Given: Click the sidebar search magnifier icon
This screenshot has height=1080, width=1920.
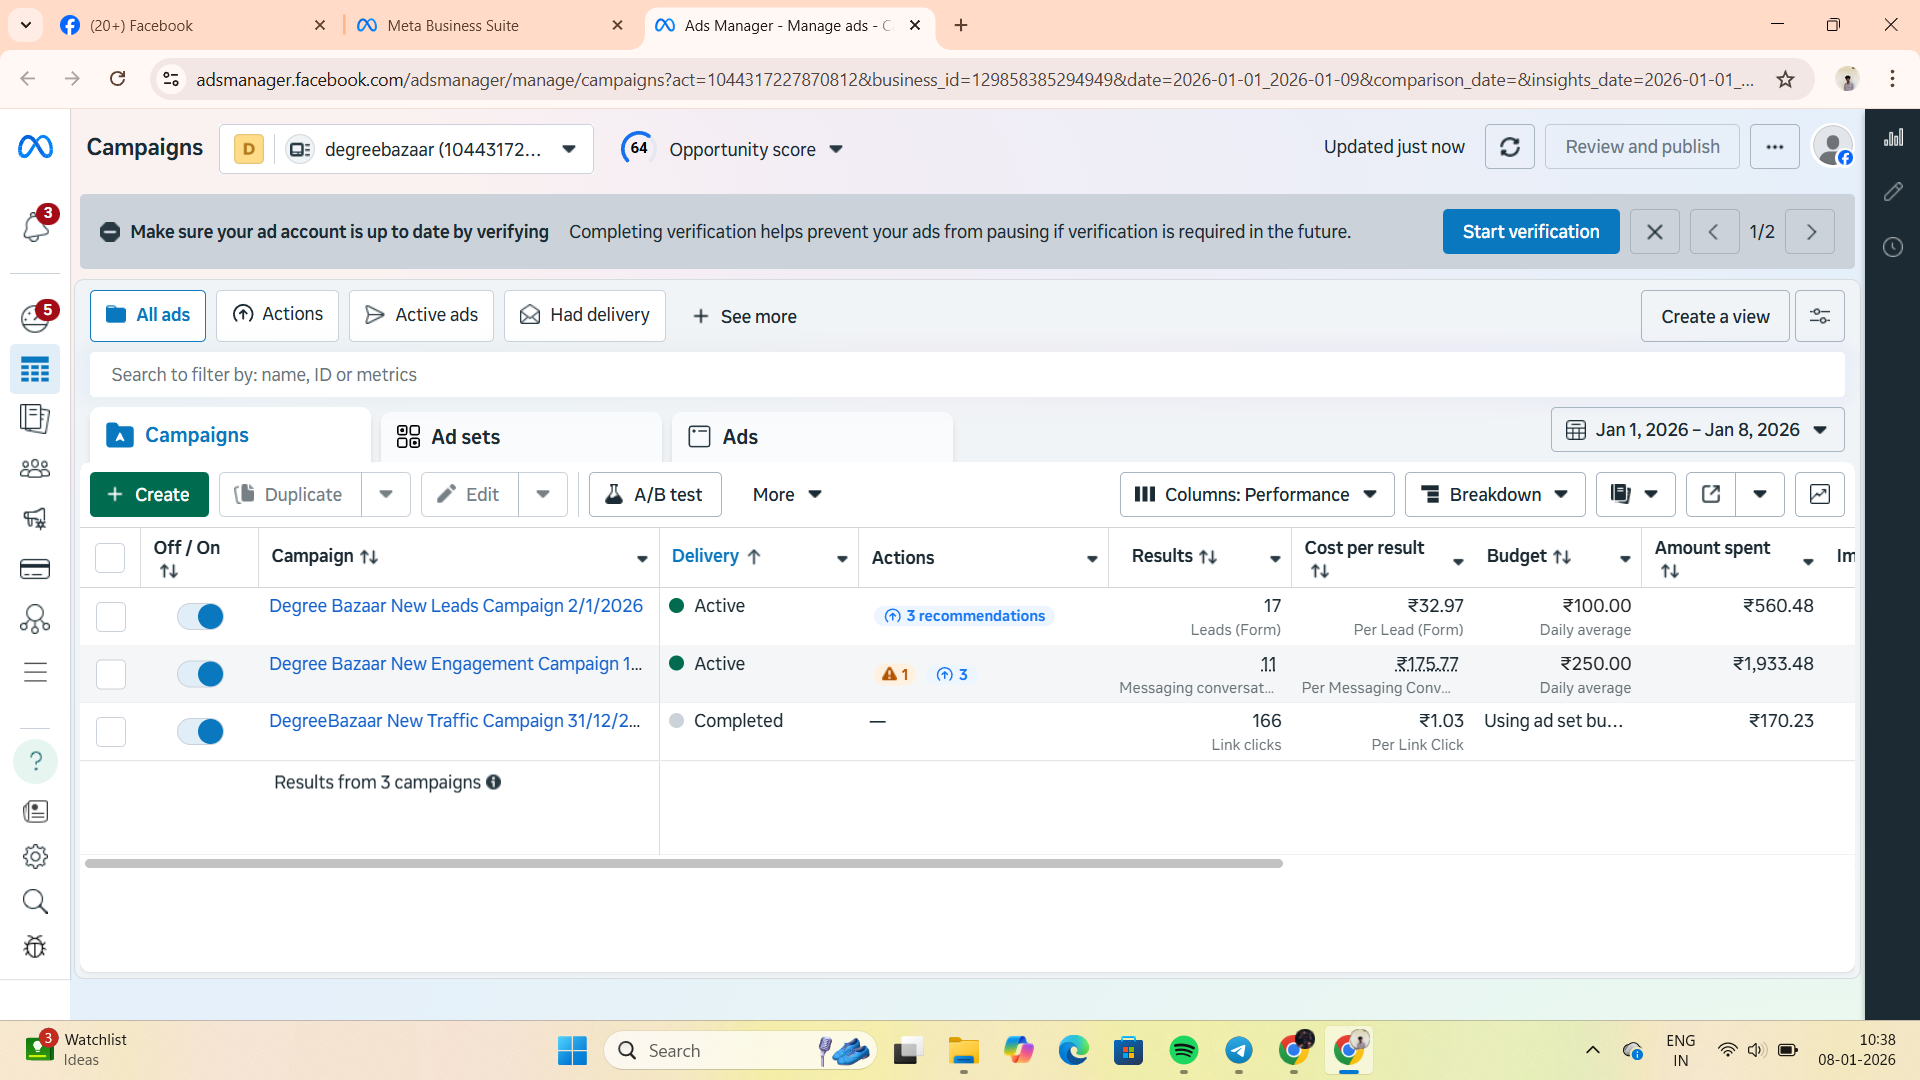Looking at the screenshot, I should (x=35, y=902).
